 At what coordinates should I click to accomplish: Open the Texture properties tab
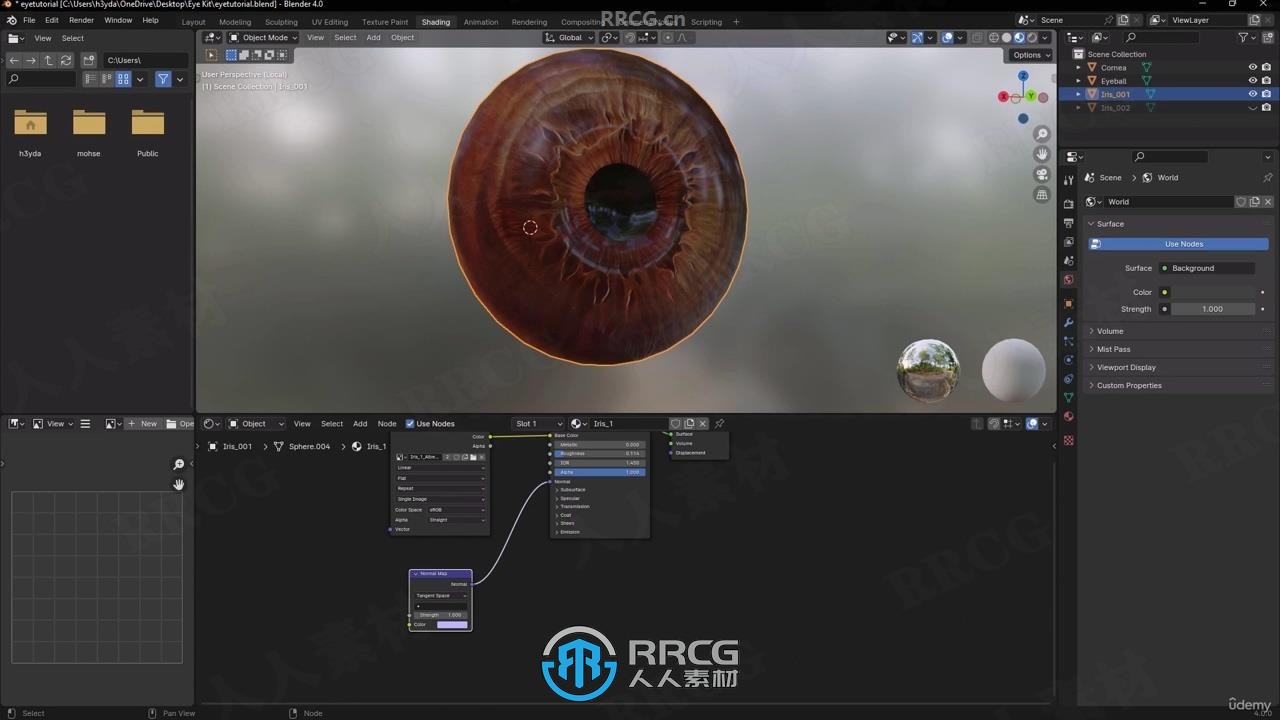click(x=1068, y=440)
